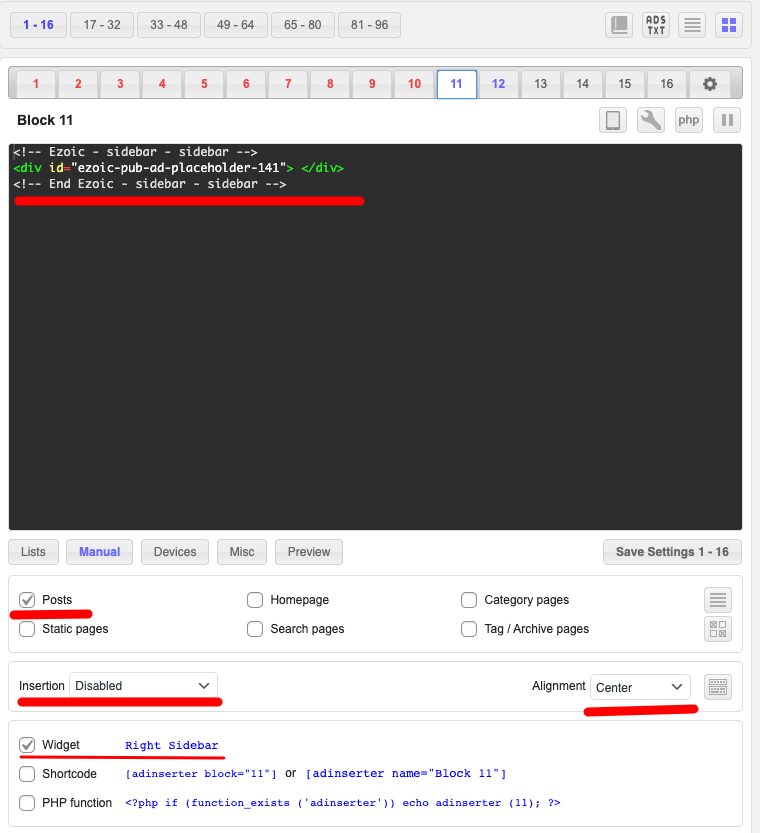Open the Devices settings button
The image size is (760, 833).
pos(175,552)
